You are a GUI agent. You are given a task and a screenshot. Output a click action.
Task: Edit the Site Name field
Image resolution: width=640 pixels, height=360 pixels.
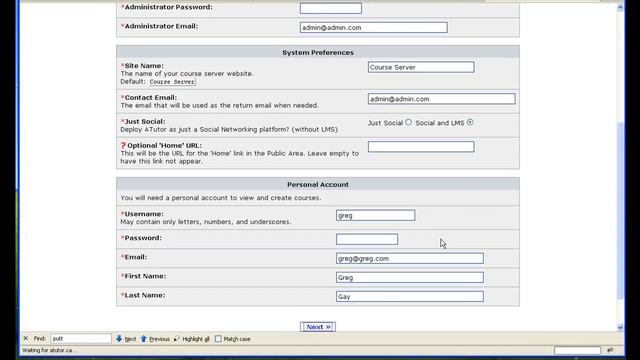pyautogui.click(x=421, y=67)
